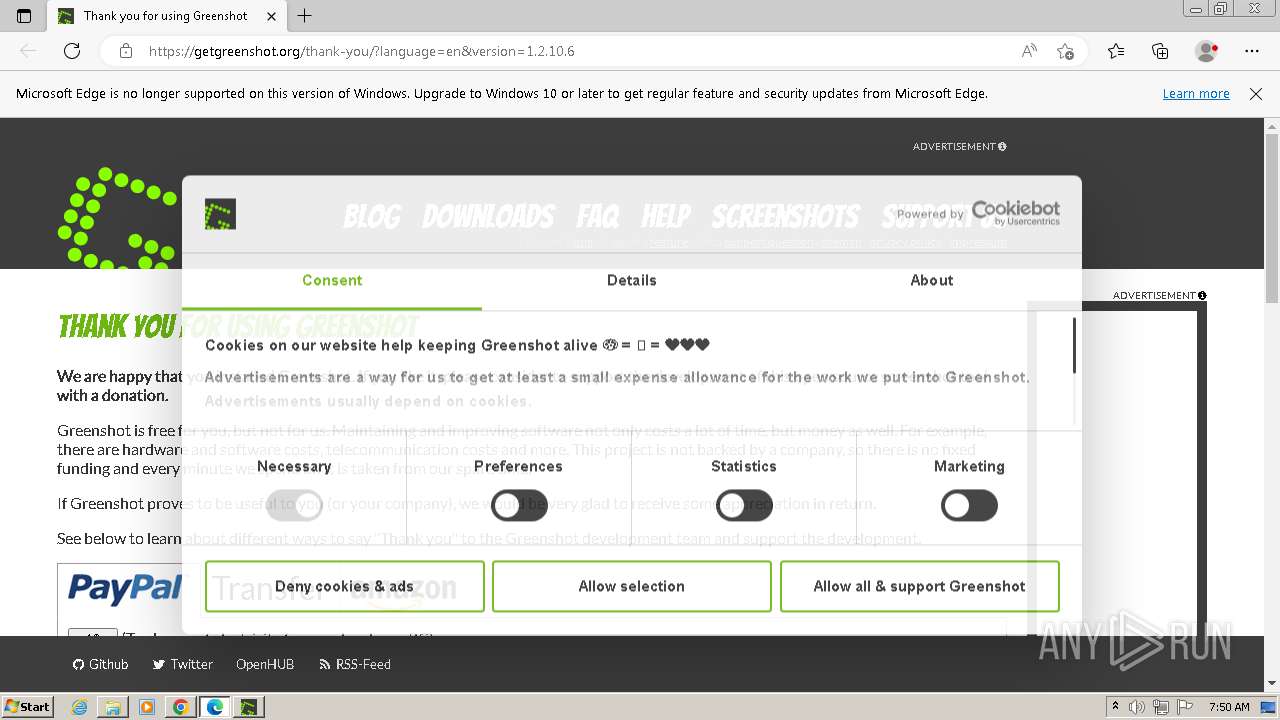Dismiss the Edge unsupported notification bar
This screenshot has height=720, width=1280.
point(1256,93)
